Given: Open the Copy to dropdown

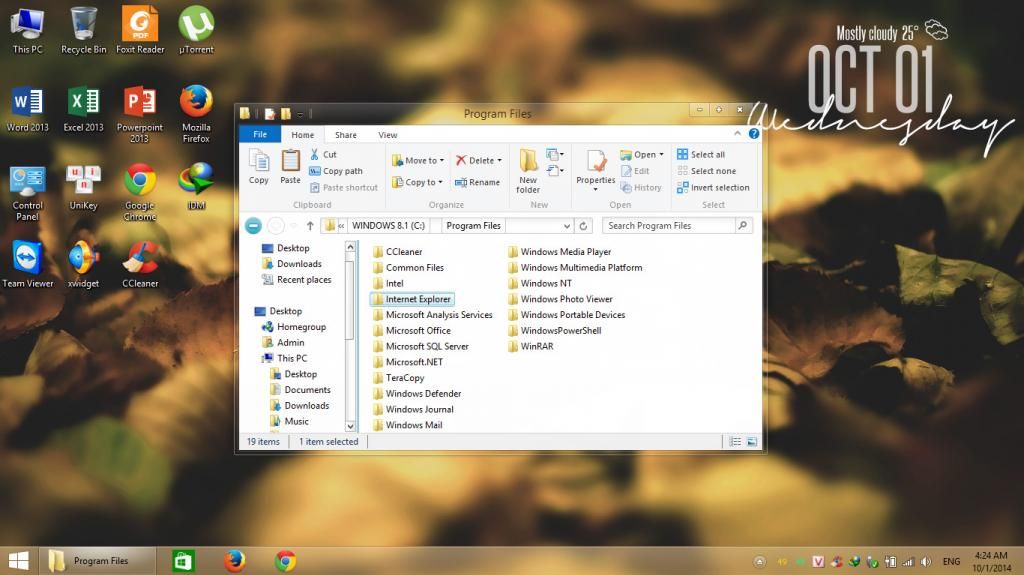Looking at the screenshot, I should click(x=417, y=182).
